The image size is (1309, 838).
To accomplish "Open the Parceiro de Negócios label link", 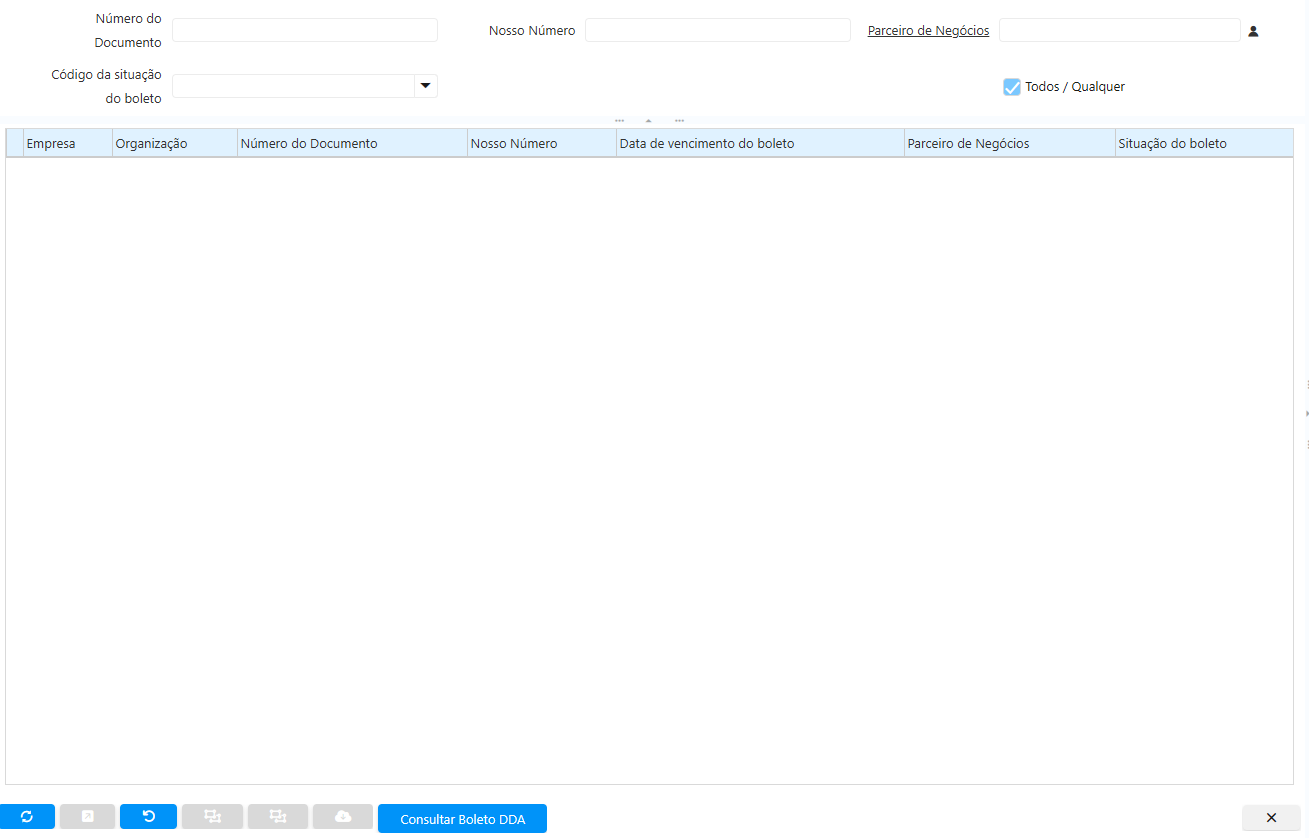I will click(928, 31).
